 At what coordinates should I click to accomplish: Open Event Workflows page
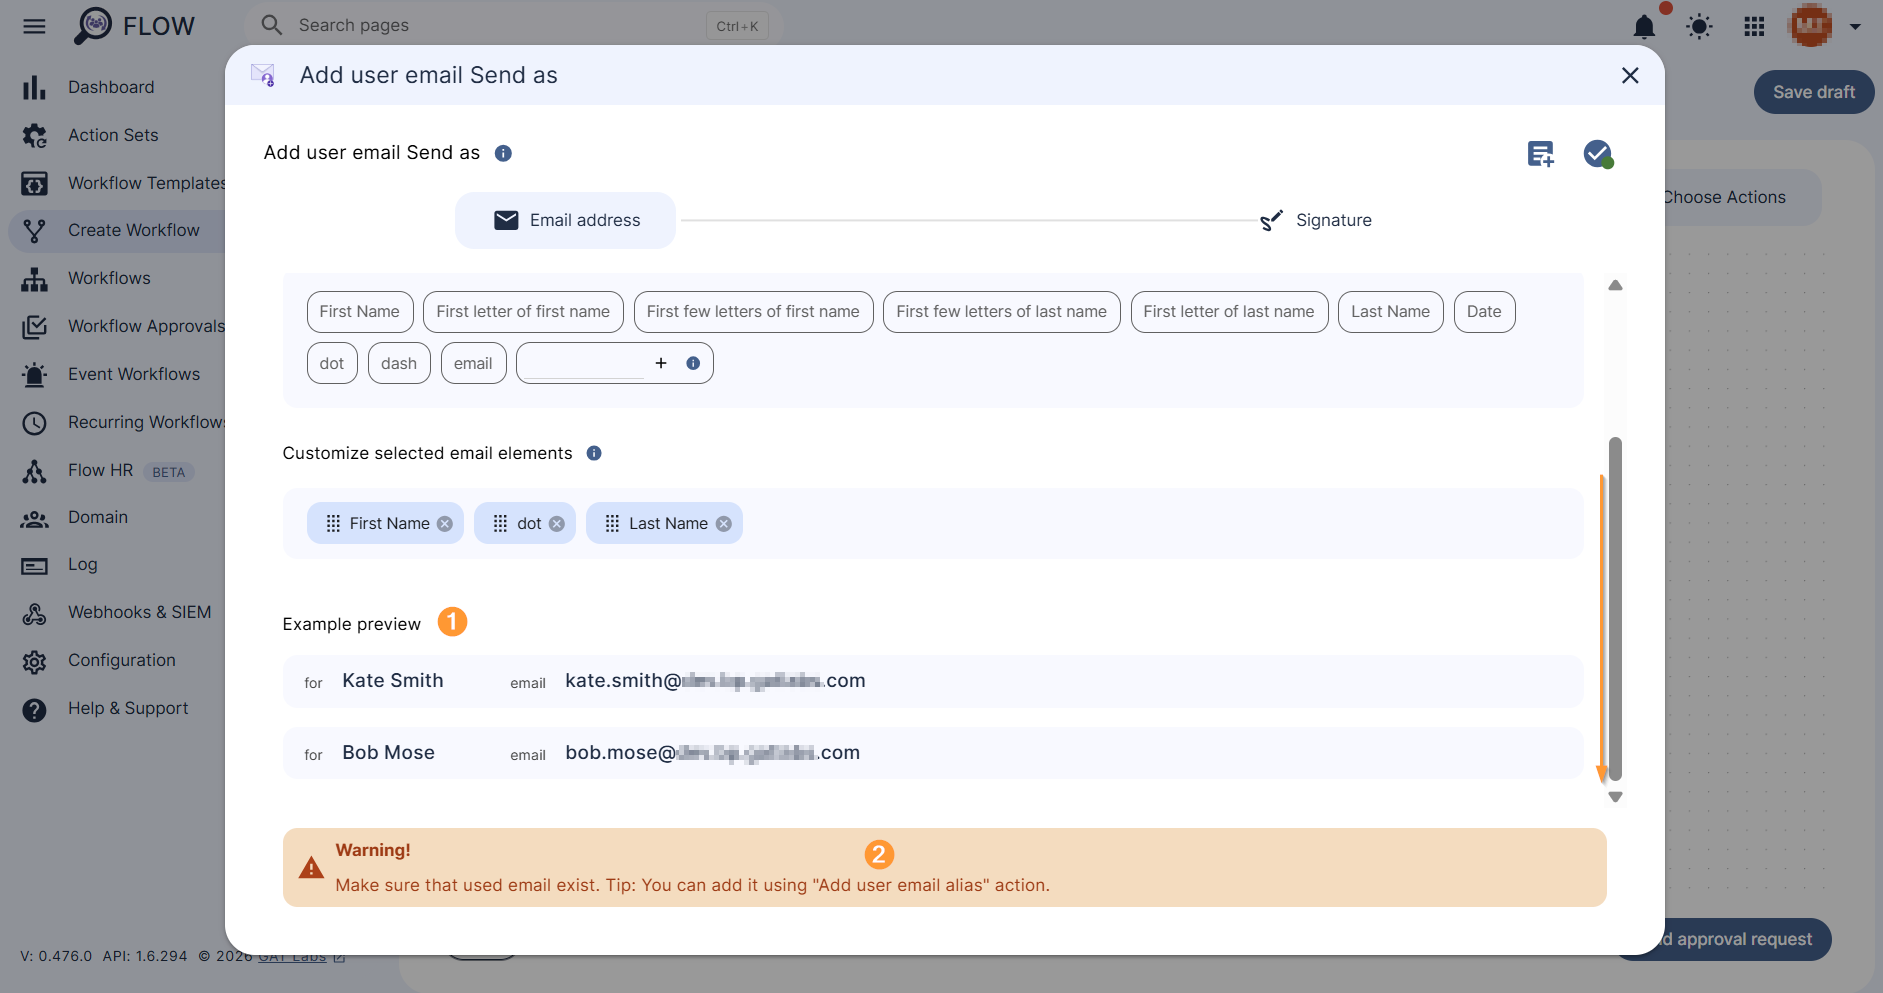pos(133,374)
